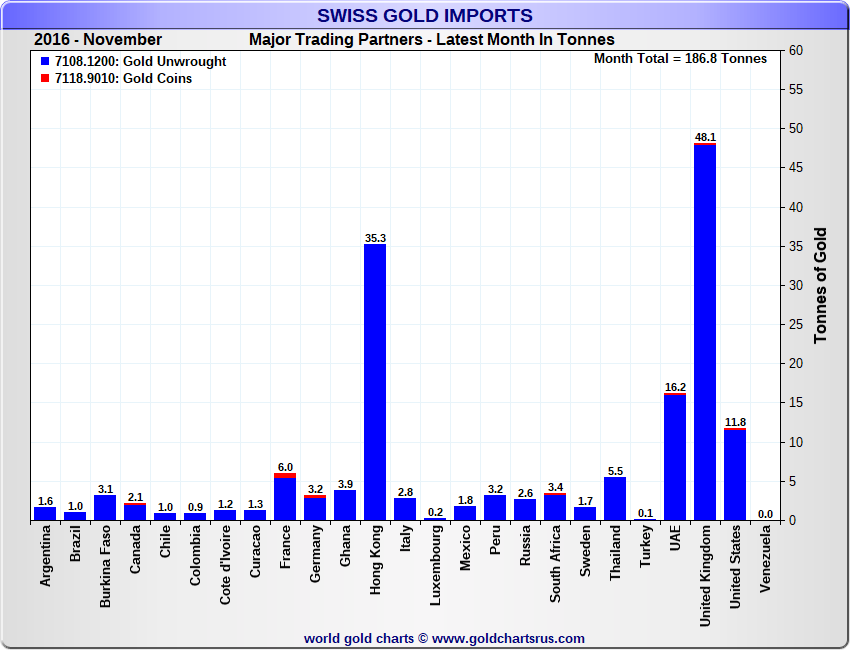Click the 48.1 value label
Image resolution: width=850 pixels, height=650 pixels.
704,137
